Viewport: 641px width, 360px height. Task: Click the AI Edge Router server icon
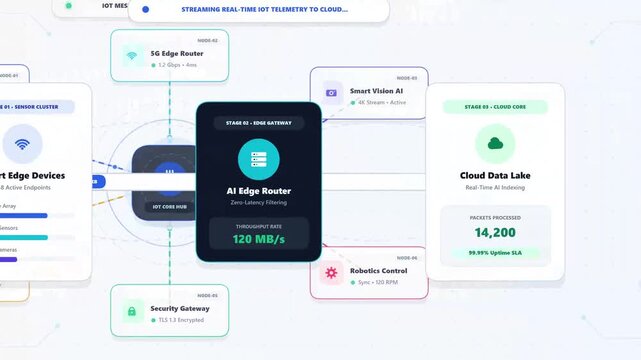click(x=258, y=159)
